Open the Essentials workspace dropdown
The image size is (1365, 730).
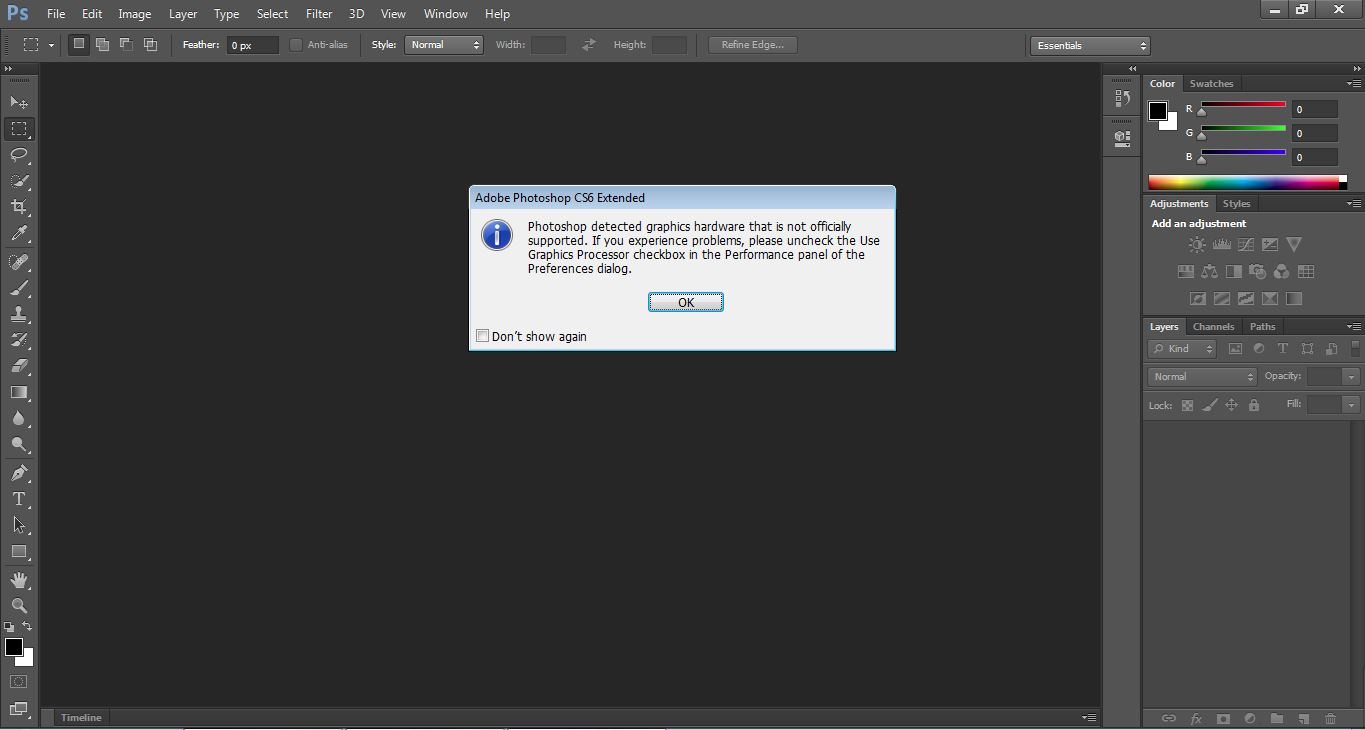(1090, 46)
